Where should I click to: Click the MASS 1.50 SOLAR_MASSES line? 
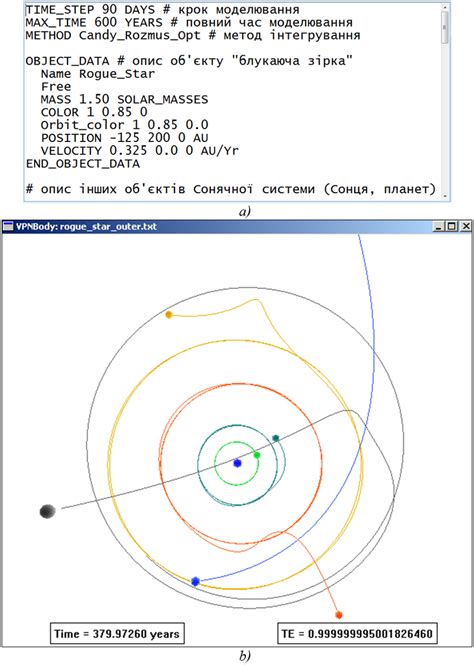click(124, 100)
